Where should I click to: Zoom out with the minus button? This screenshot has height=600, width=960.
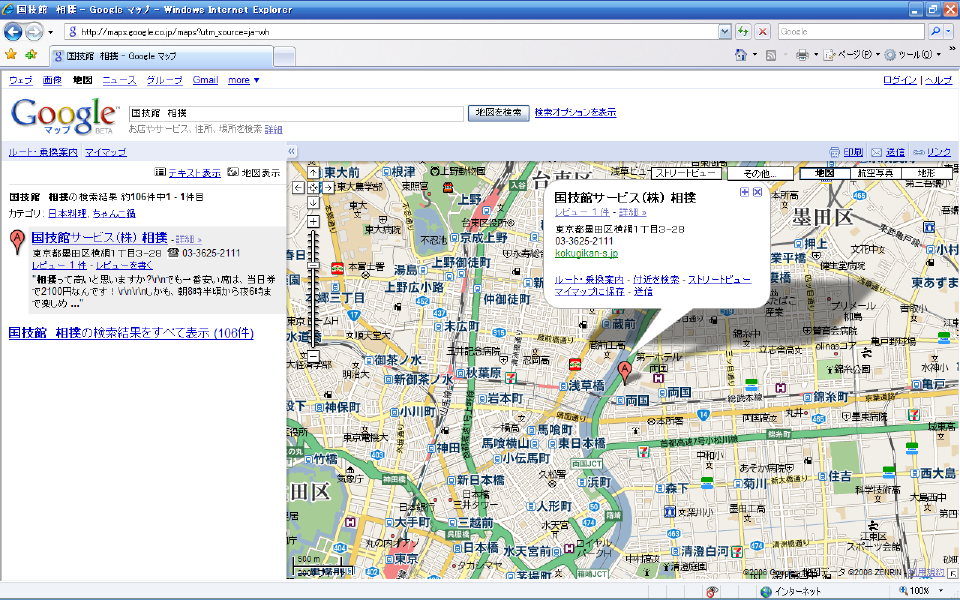tap(313, 355)
